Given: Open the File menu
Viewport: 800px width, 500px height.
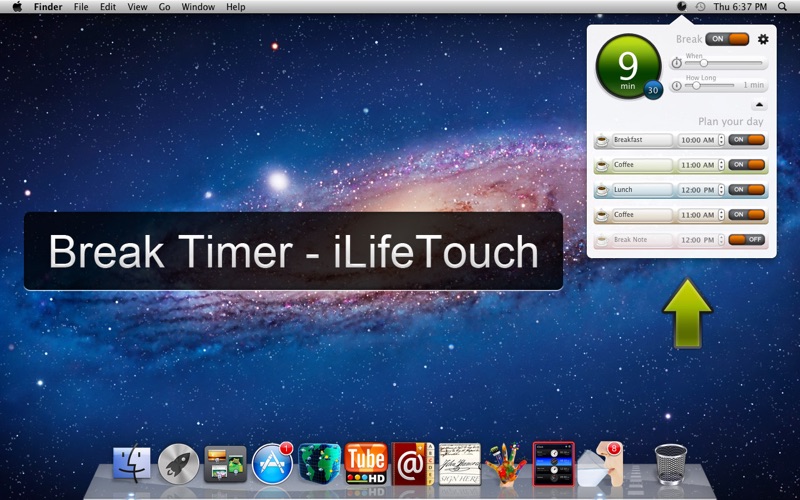Looking at the screenshot, I should 81,7.
